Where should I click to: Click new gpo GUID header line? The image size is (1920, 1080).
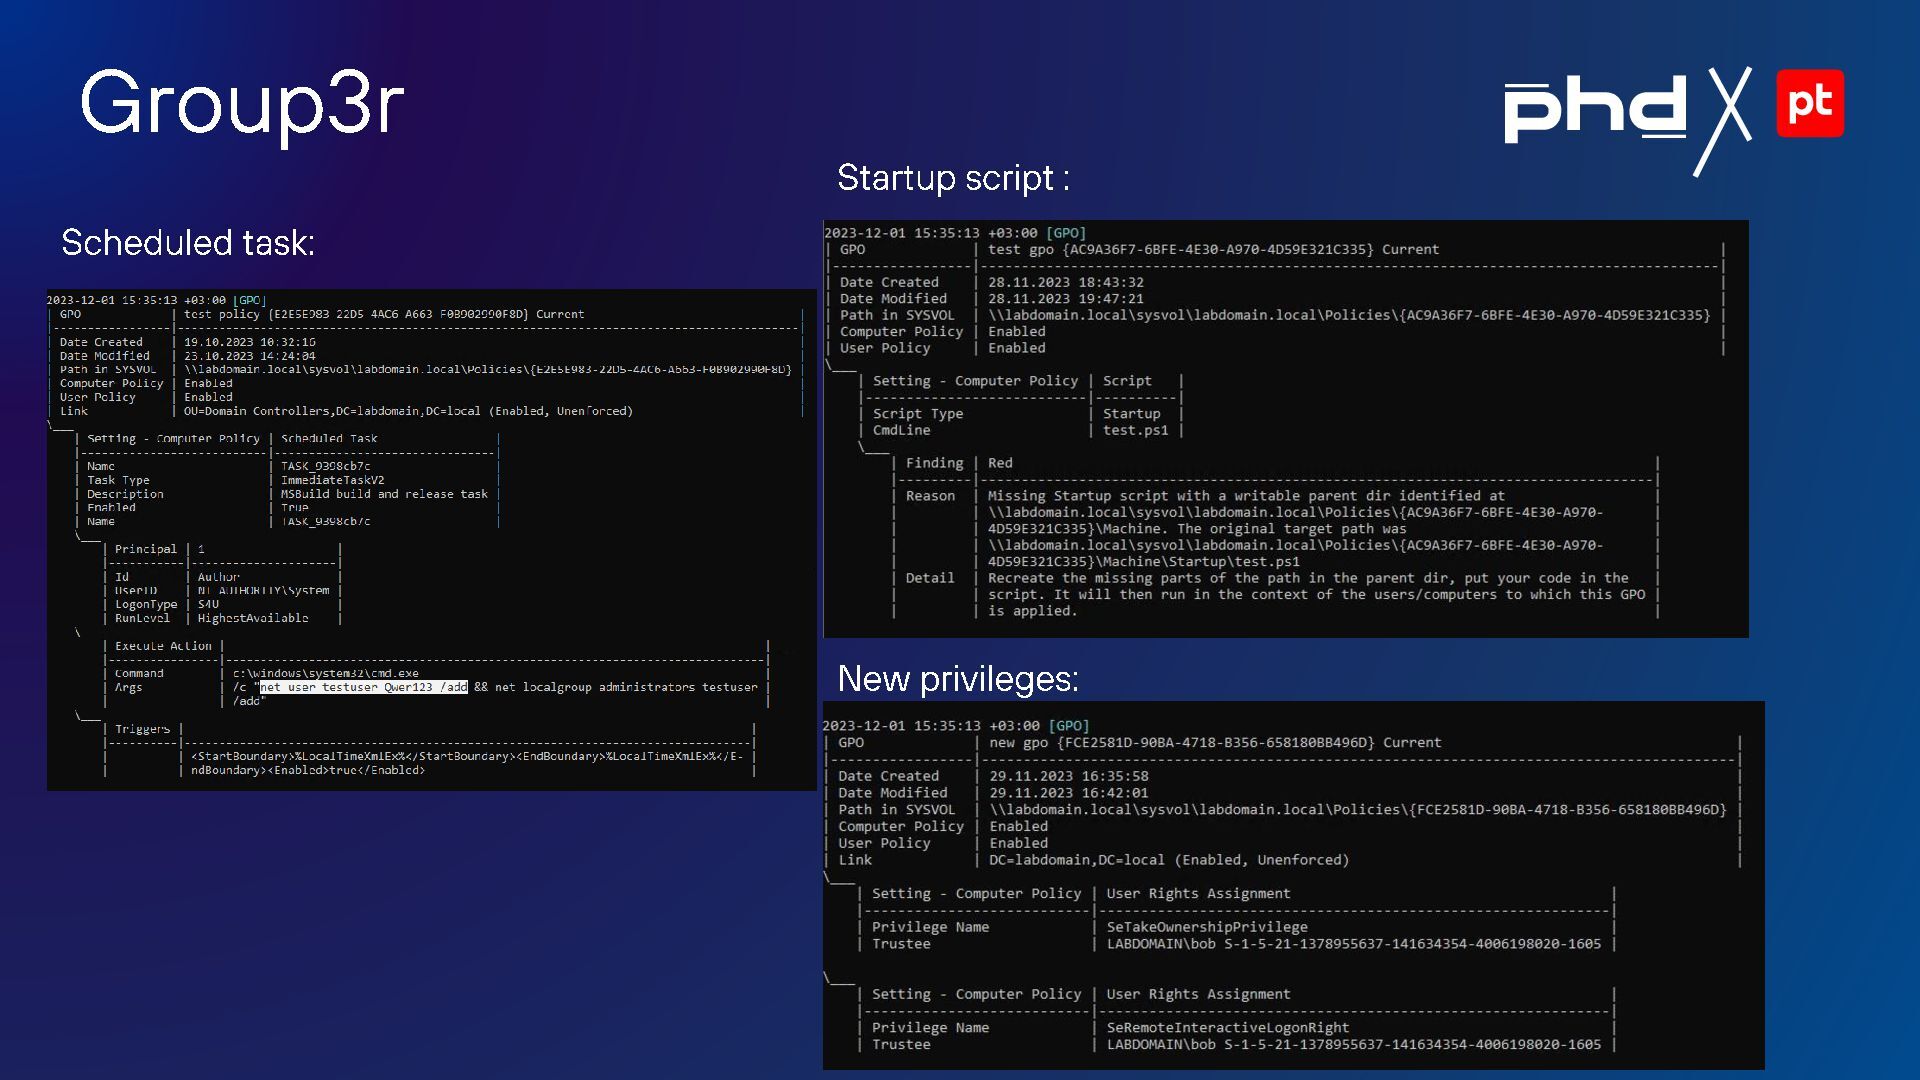(1214, 743)
